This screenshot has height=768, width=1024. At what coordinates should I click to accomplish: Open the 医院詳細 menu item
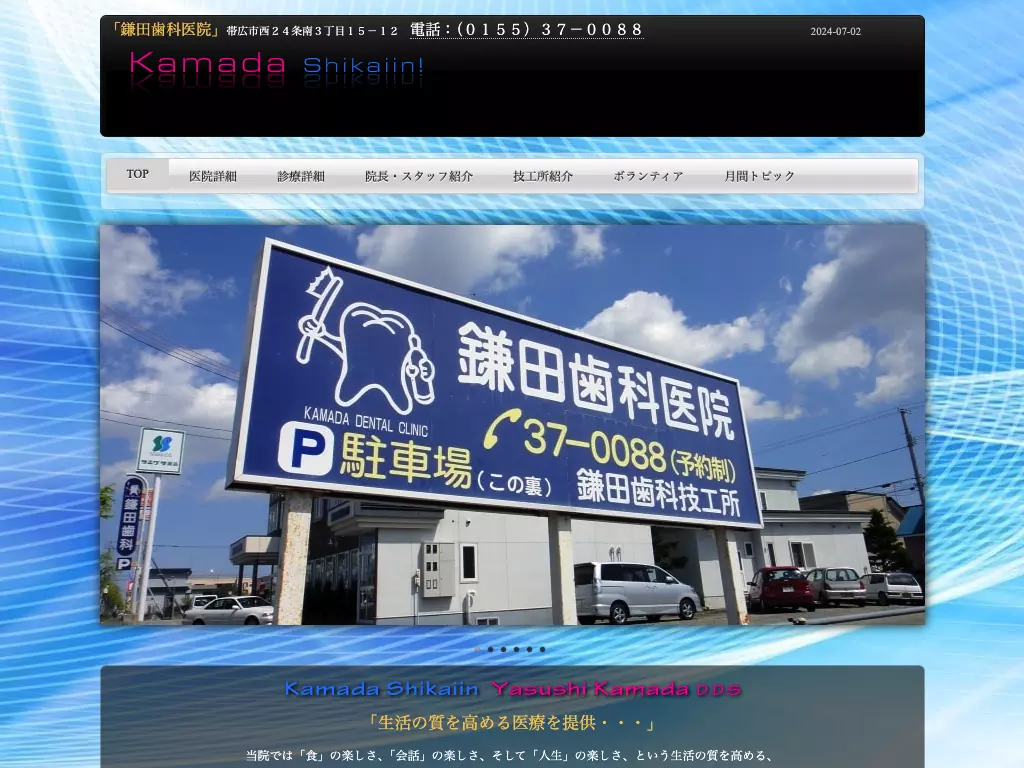[x=213, y=176]
